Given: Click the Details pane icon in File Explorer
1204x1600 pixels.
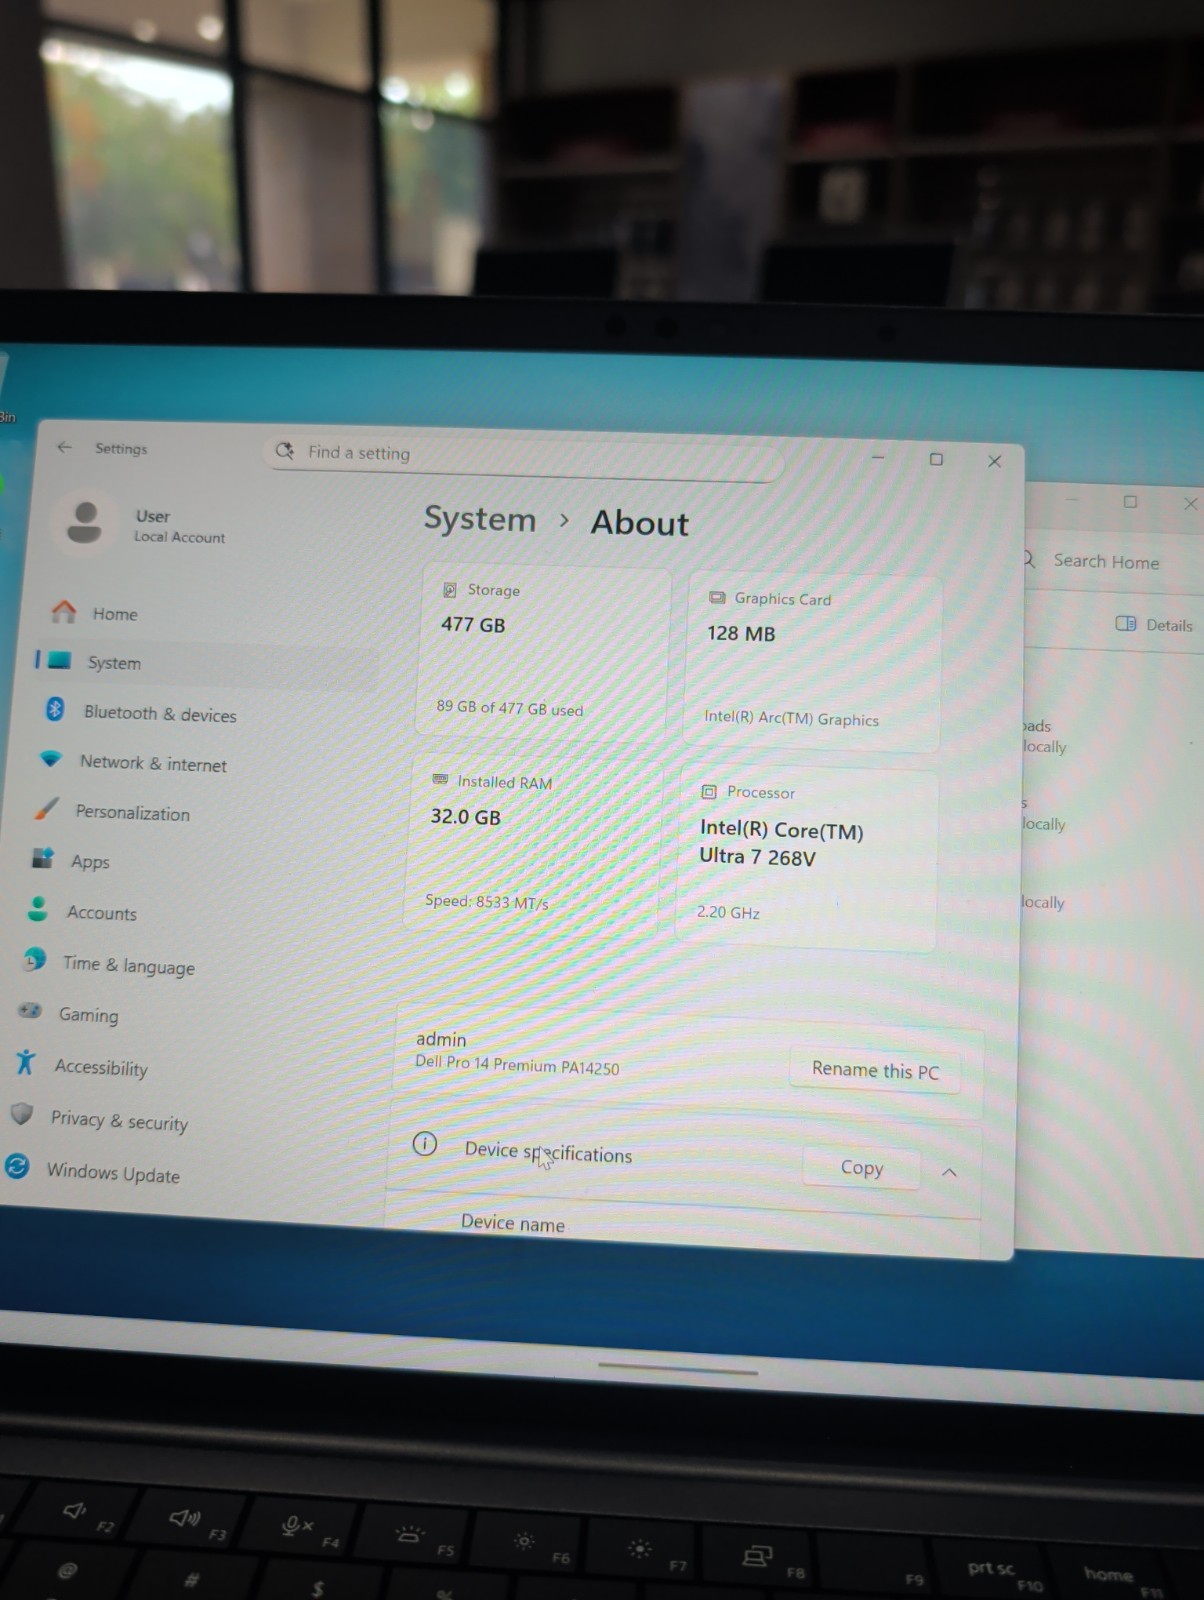Looking at the screenshot, I should click(1126, 624).
